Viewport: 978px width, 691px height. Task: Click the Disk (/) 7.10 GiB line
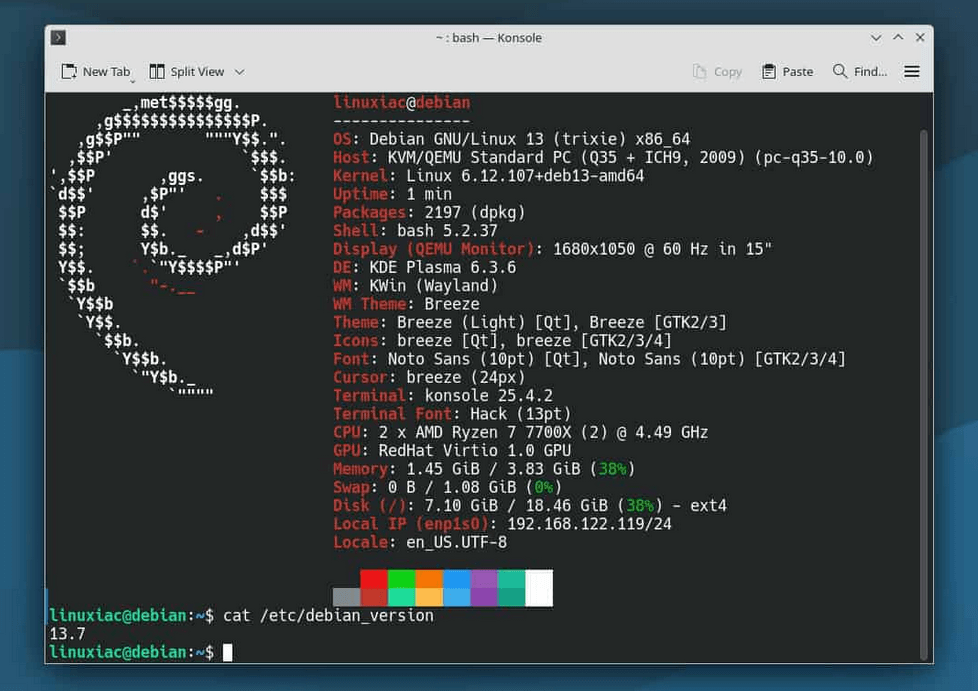point(530,506)
